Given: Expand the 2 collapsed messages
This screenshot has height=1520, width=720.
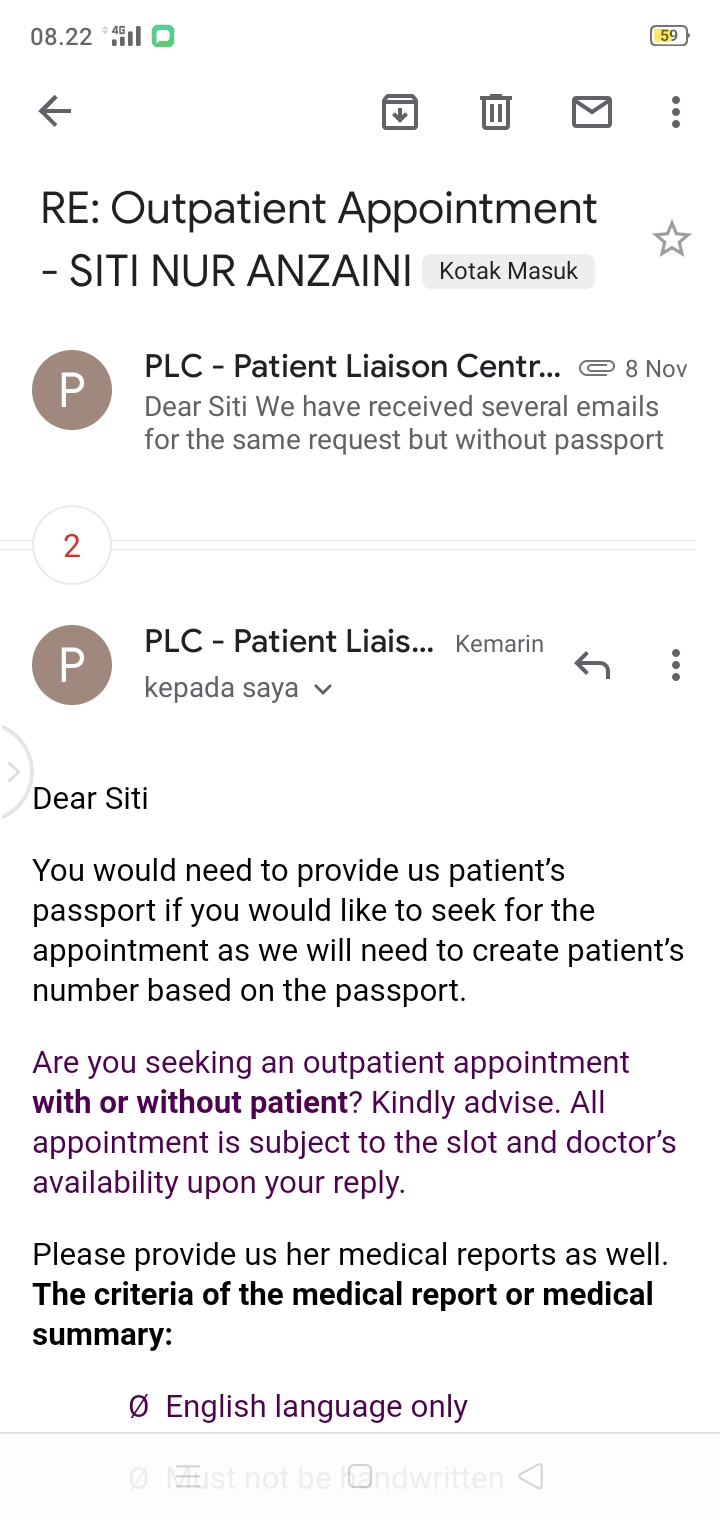Looking at the screenshot, I should 72,546.
